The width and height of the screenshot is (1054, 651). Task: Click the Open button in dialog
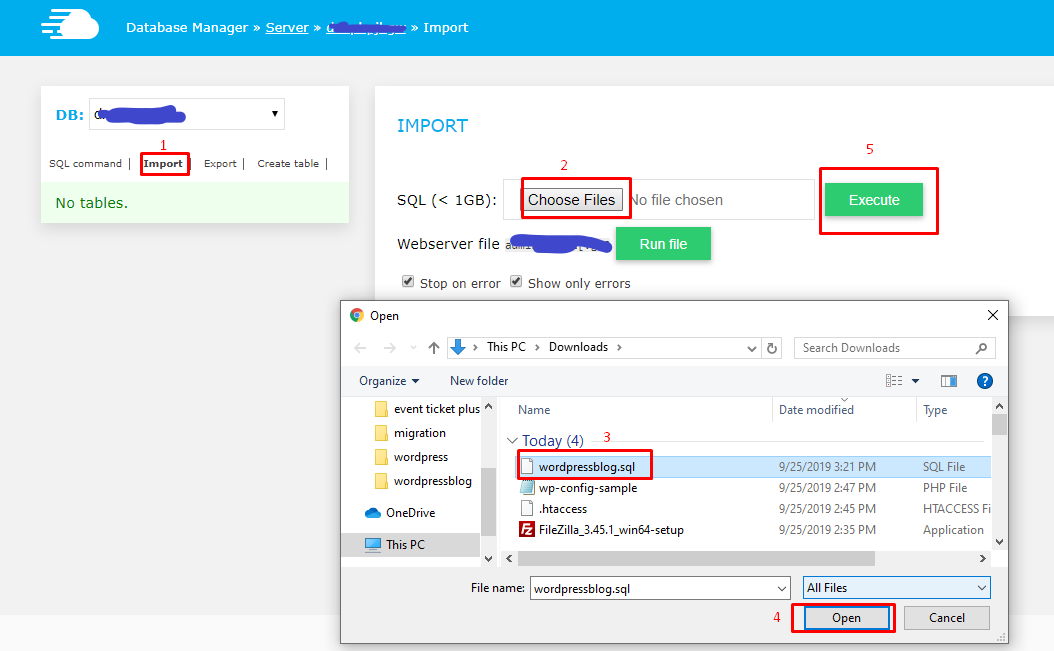(846, 618)
